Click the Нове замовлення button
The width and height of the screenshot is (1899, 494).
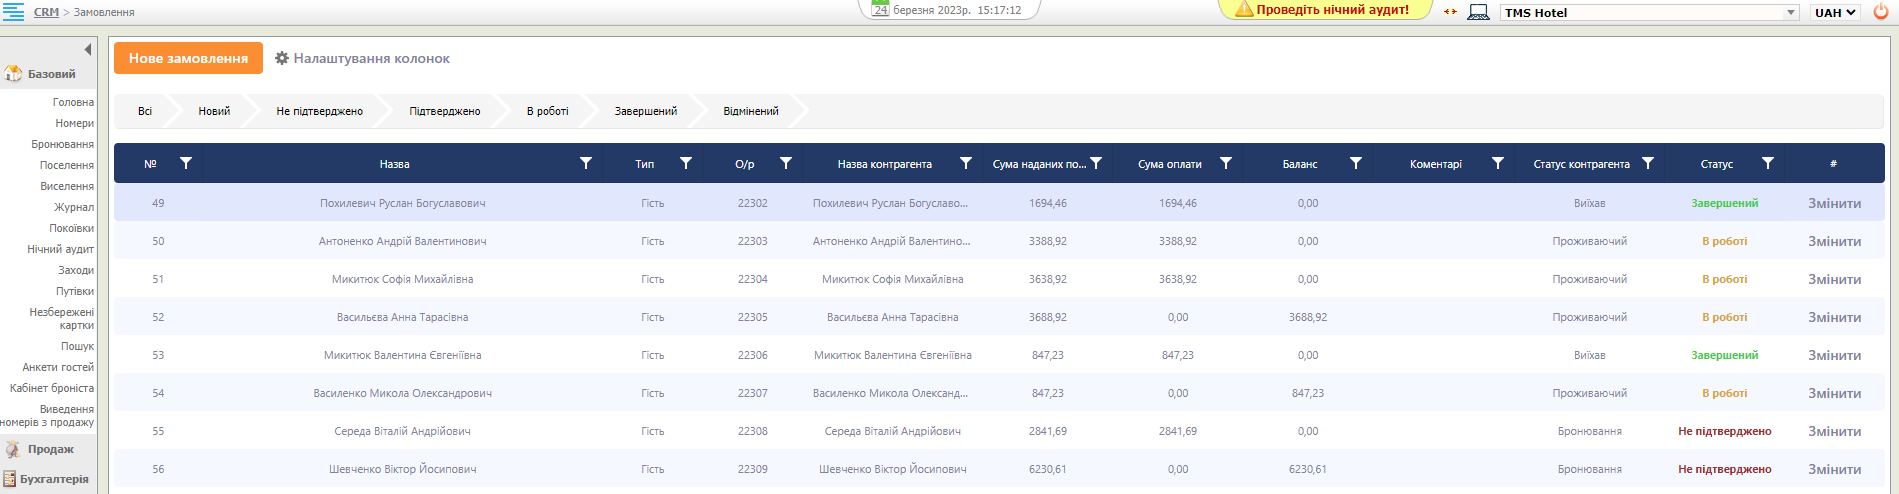point(188,58)
